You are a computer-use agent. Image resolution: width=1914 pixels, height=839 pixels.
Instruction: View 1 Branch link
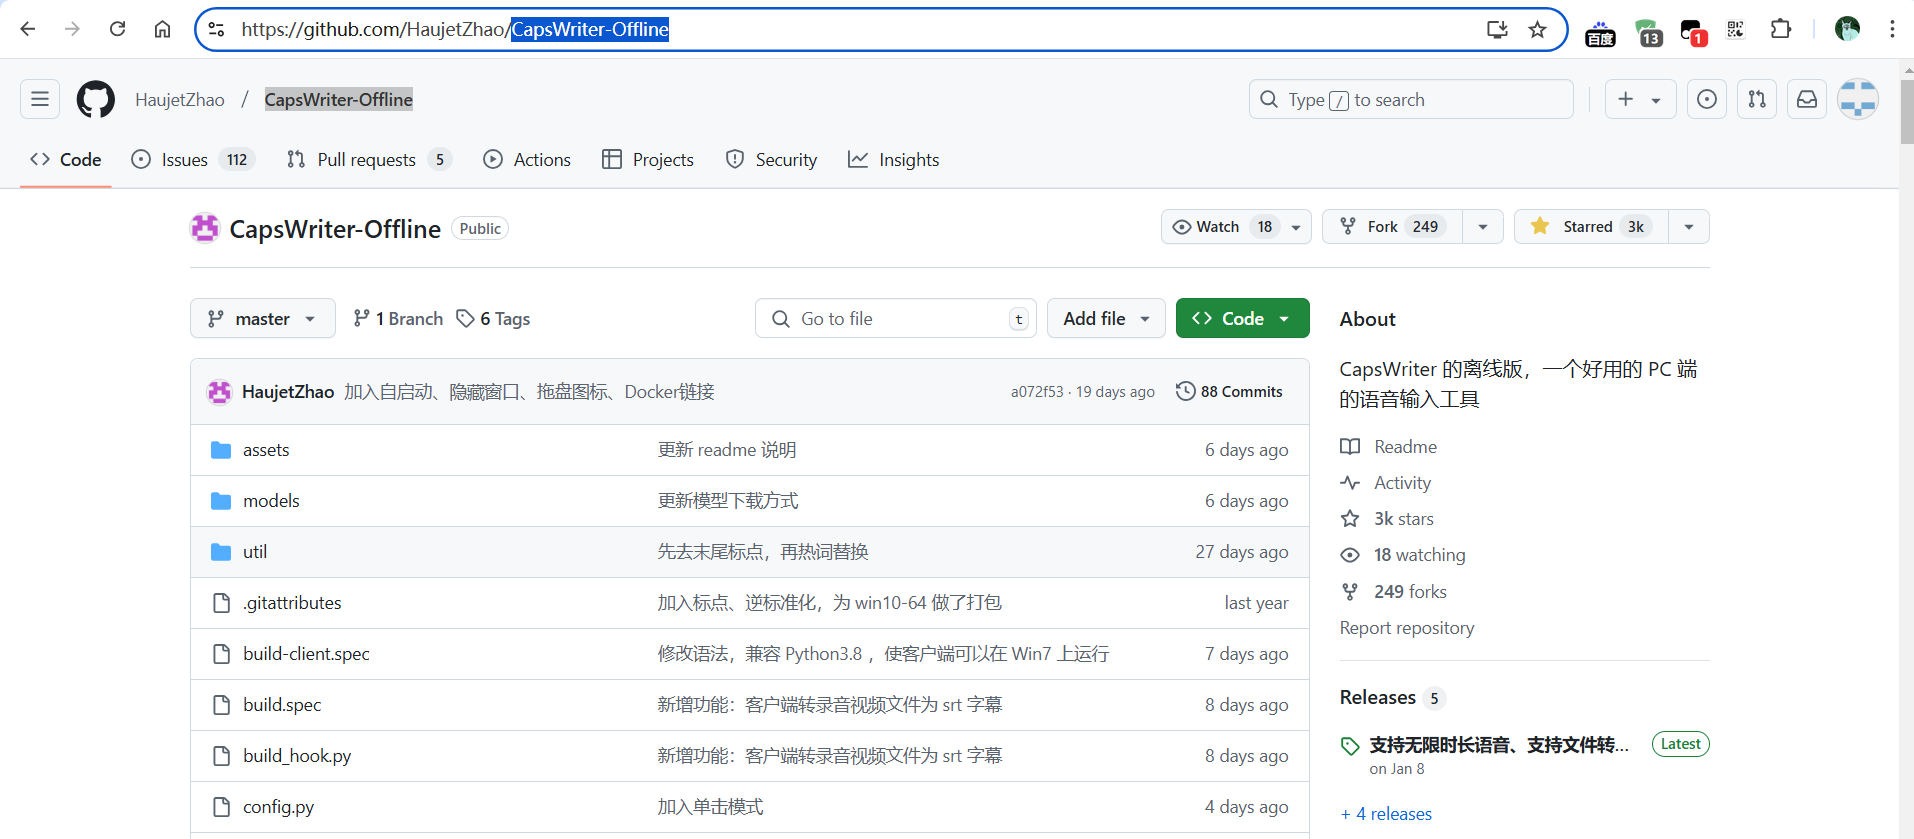(398, 318)
